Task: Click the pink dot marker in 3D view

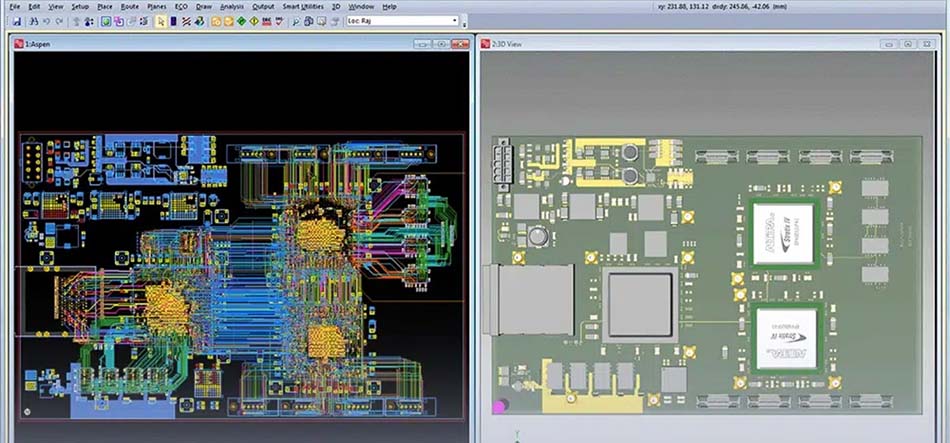Action: pos(499,407)
